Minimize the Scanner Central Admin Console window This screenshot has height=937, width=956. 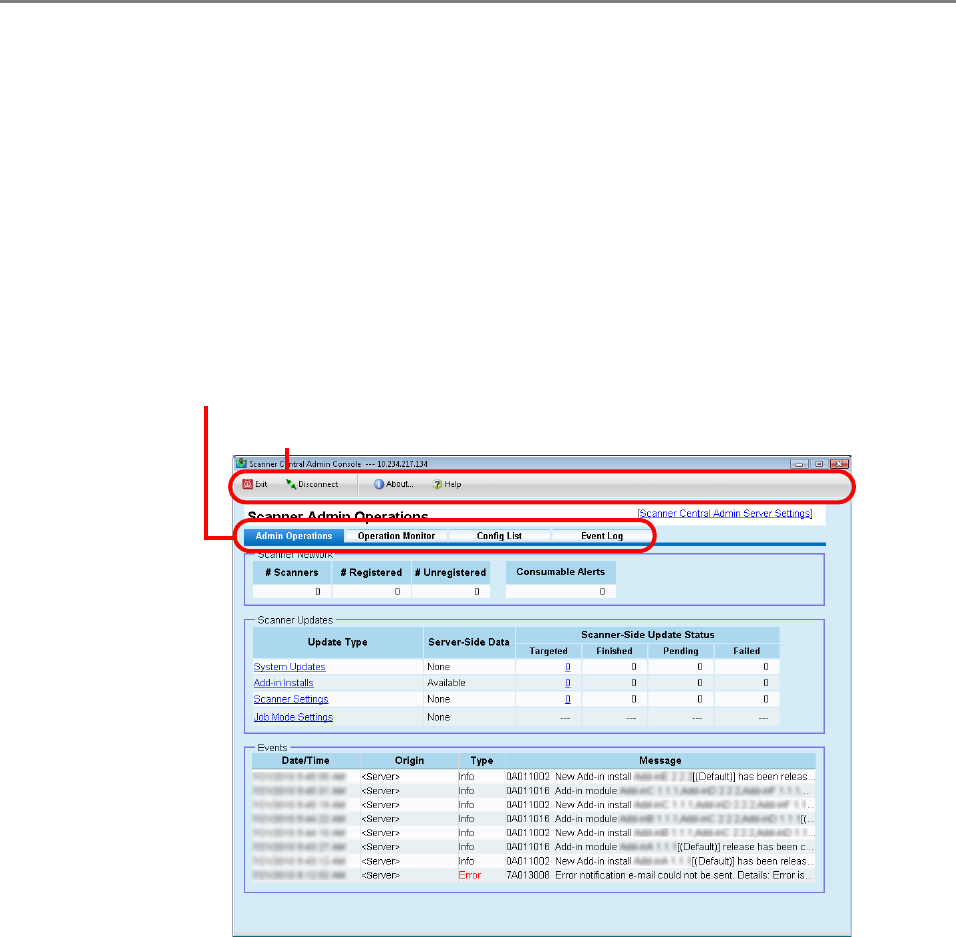(799, 464)
